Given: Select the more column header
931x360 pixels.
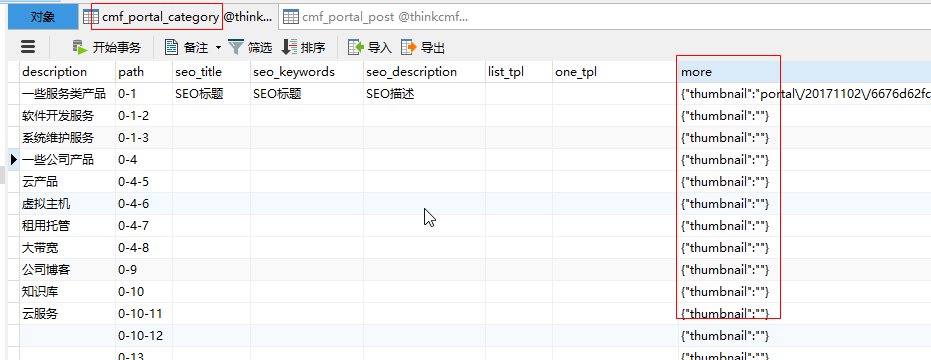Looking at the screenshot, I should pos(805,72).
